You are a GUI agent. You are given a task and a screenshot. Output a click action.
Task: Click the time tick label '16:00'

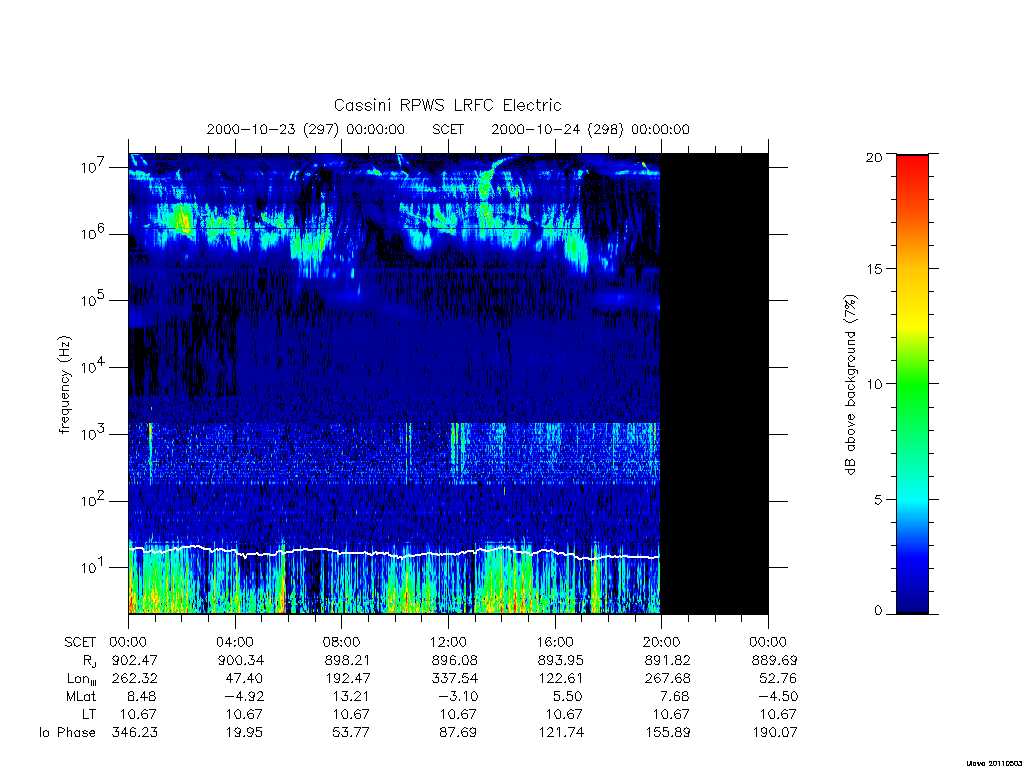555,643
